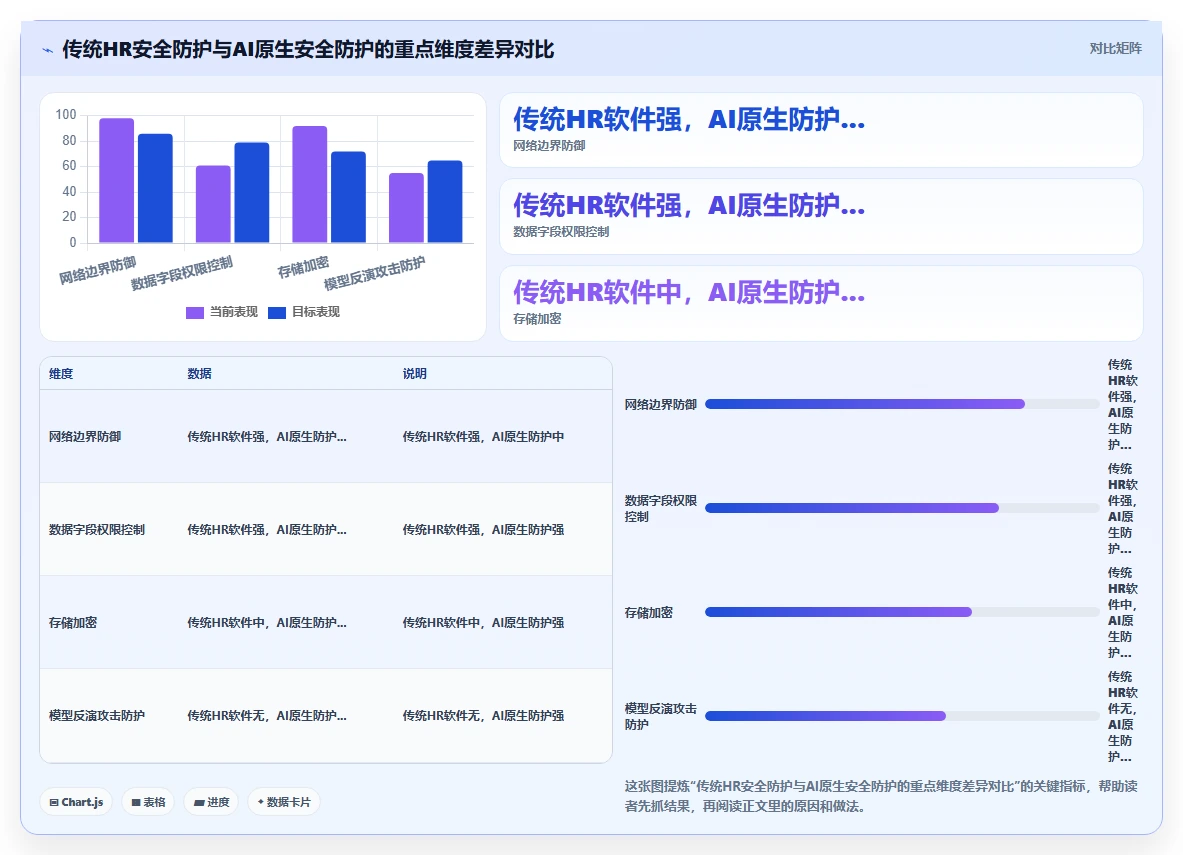Screen dimensions: 1183x855
Task: Click the 进度 tag chip
Action: (211, 801)
